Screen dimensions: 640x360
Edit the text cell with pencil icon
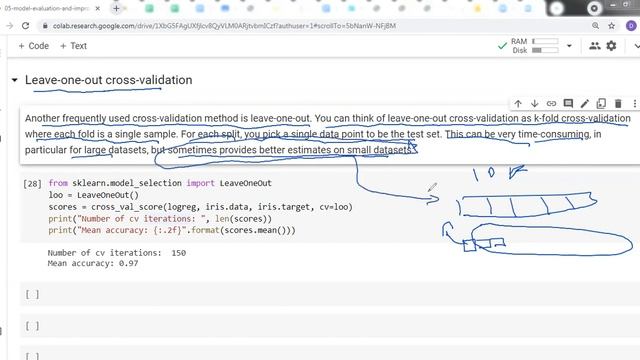click(584, 104)
